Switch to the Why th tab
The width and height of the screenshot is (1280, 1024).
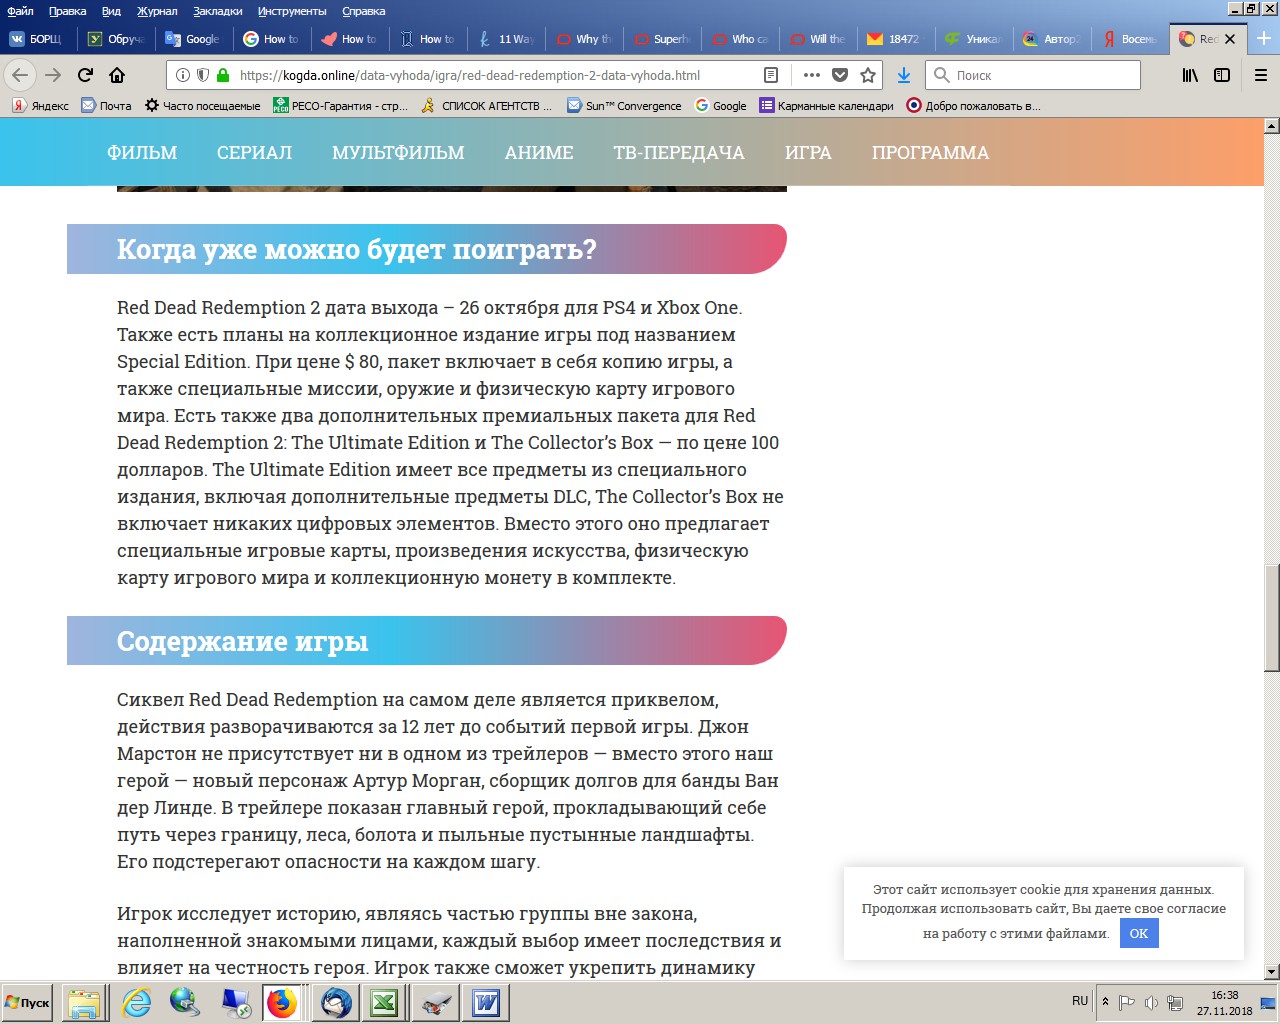(585, 39)
